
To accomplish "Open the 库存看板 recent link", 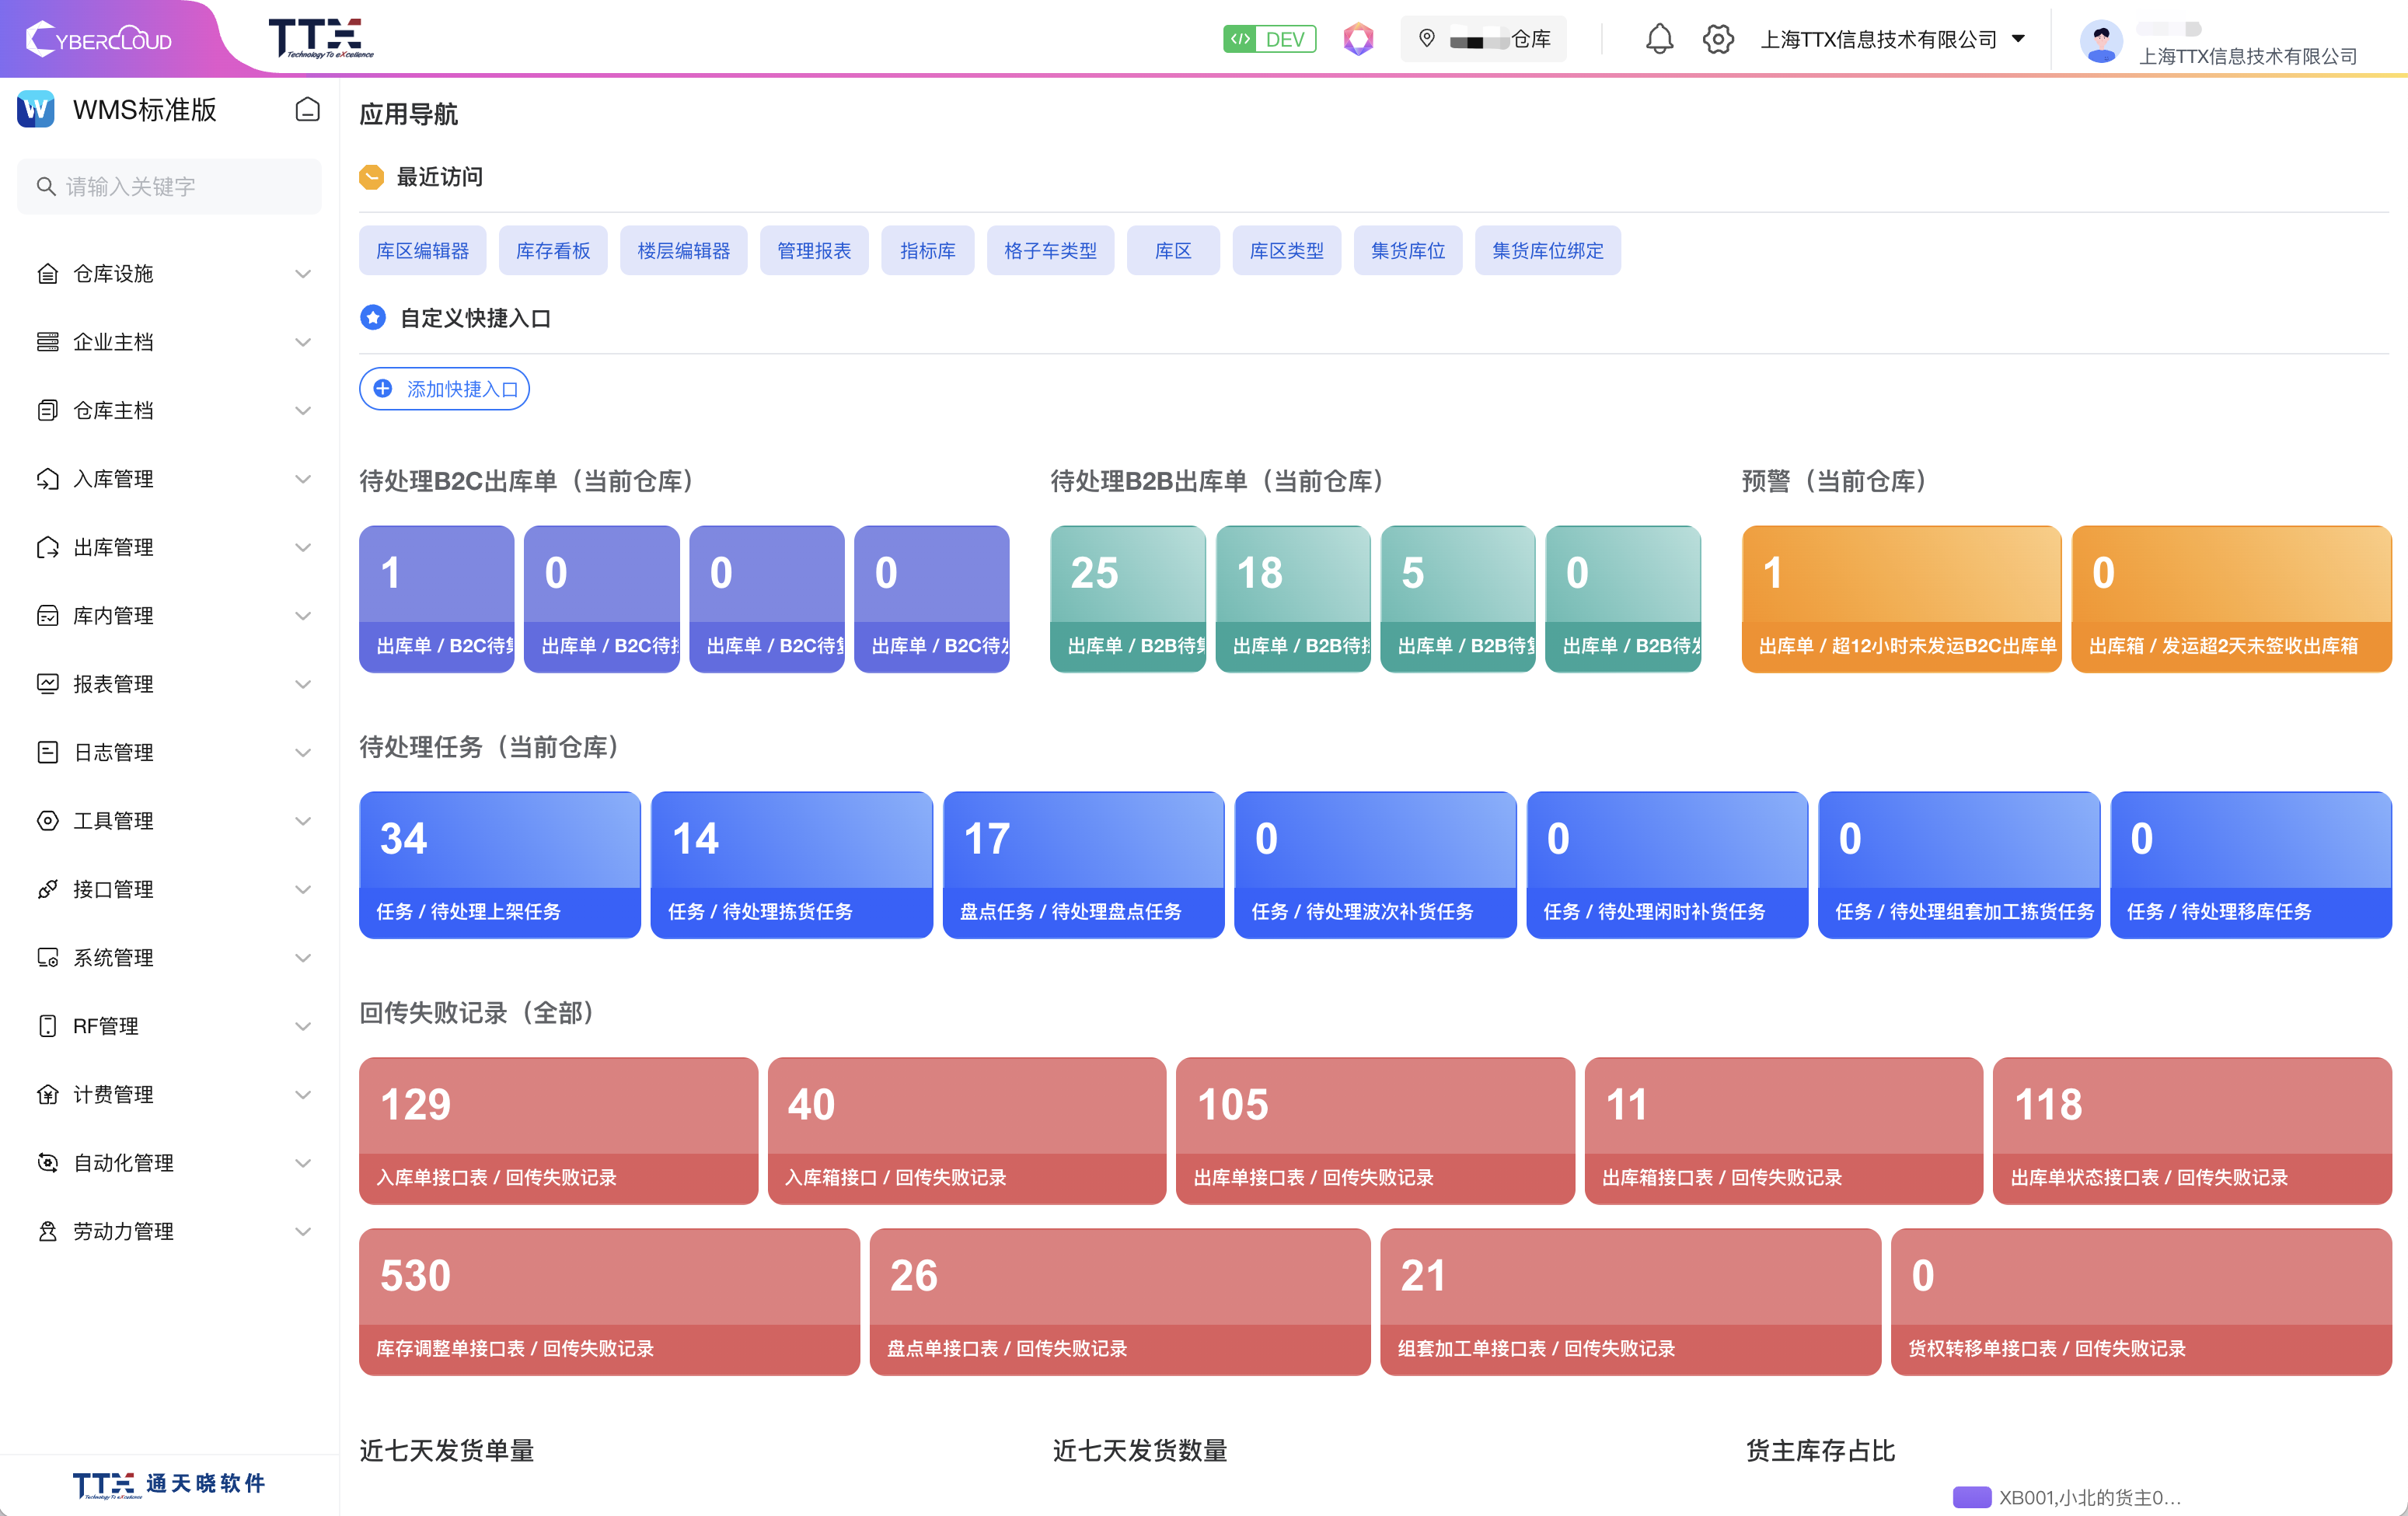I will 553,250.
